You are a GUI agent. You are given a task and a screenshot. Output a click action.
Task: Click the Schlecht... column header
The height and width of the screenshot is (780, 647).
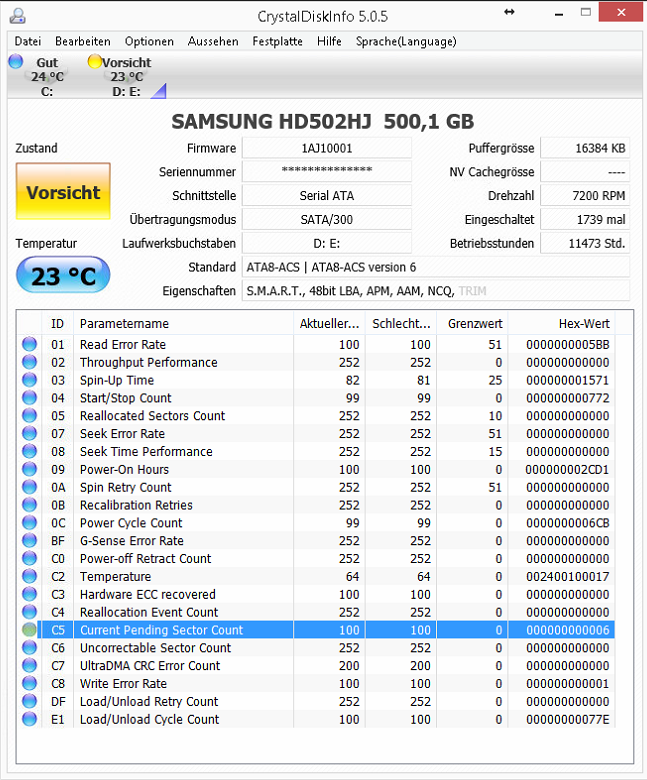click(401, 324)
